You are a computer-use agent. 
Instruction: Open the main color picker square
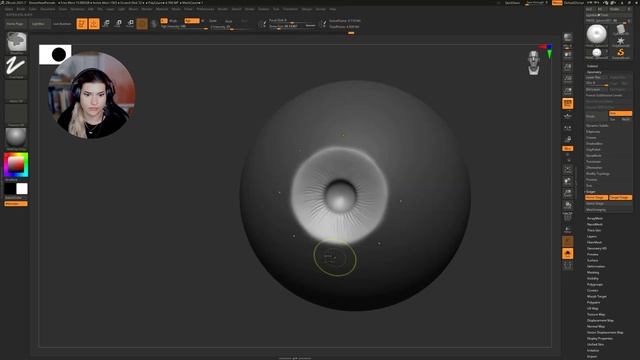(16, 165)
